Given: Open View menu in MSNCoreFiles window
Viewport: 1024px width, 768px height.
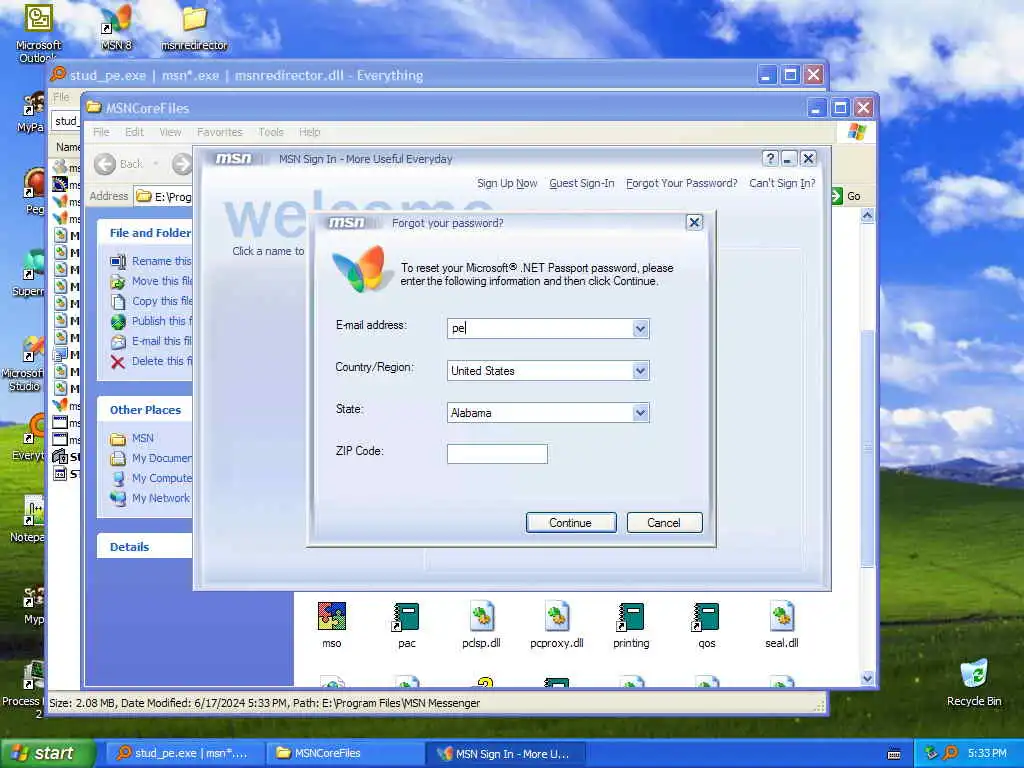Looking at the screenshot, I should point(170,132).
